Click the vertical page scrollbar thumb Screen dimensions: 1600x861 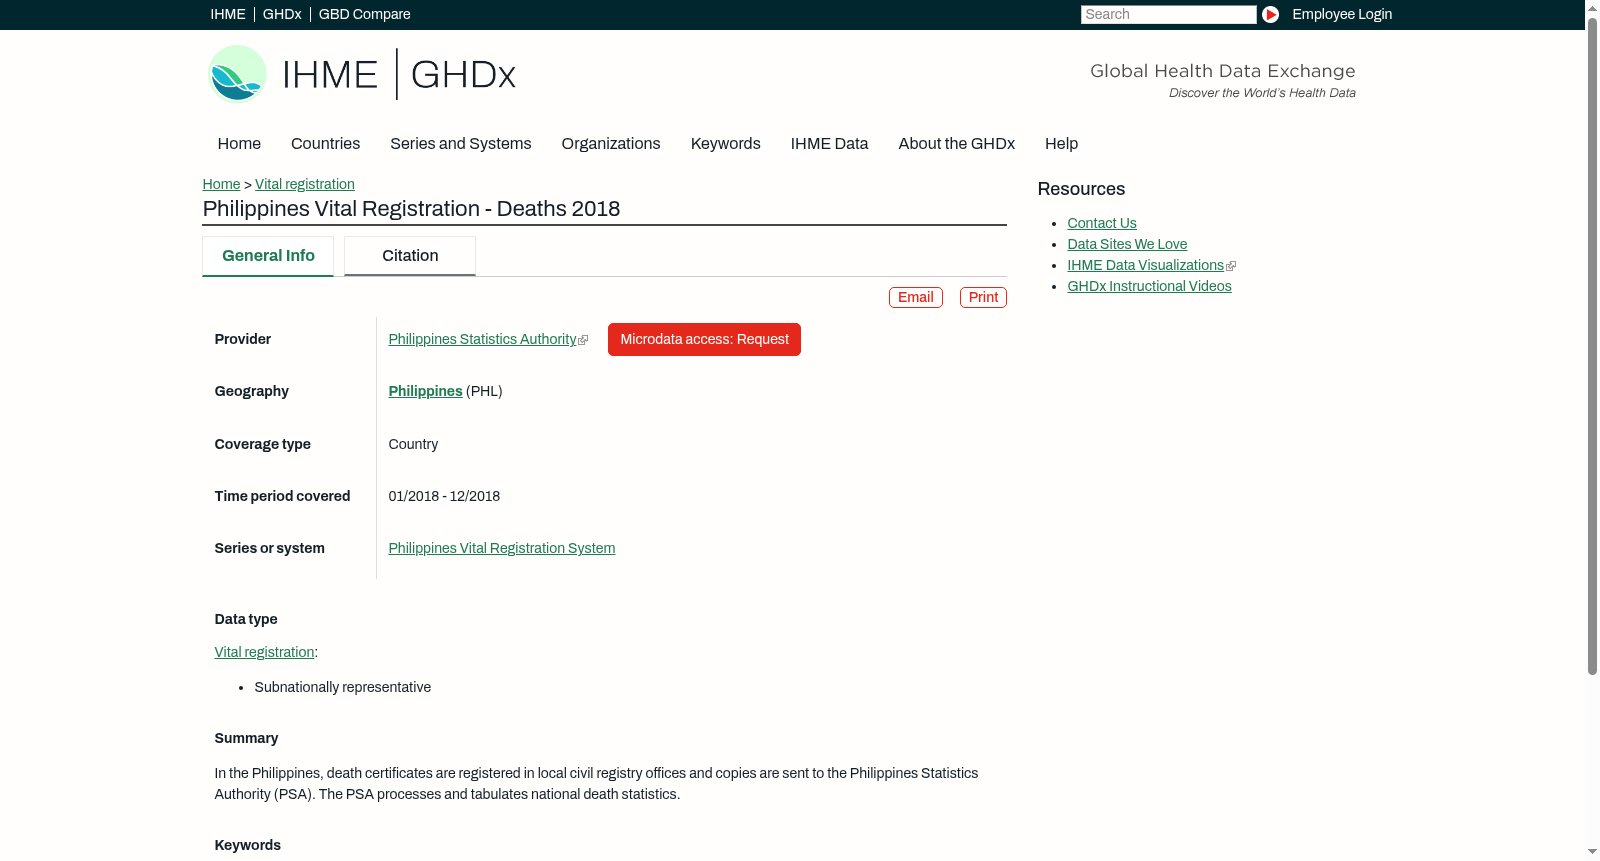1592,345
